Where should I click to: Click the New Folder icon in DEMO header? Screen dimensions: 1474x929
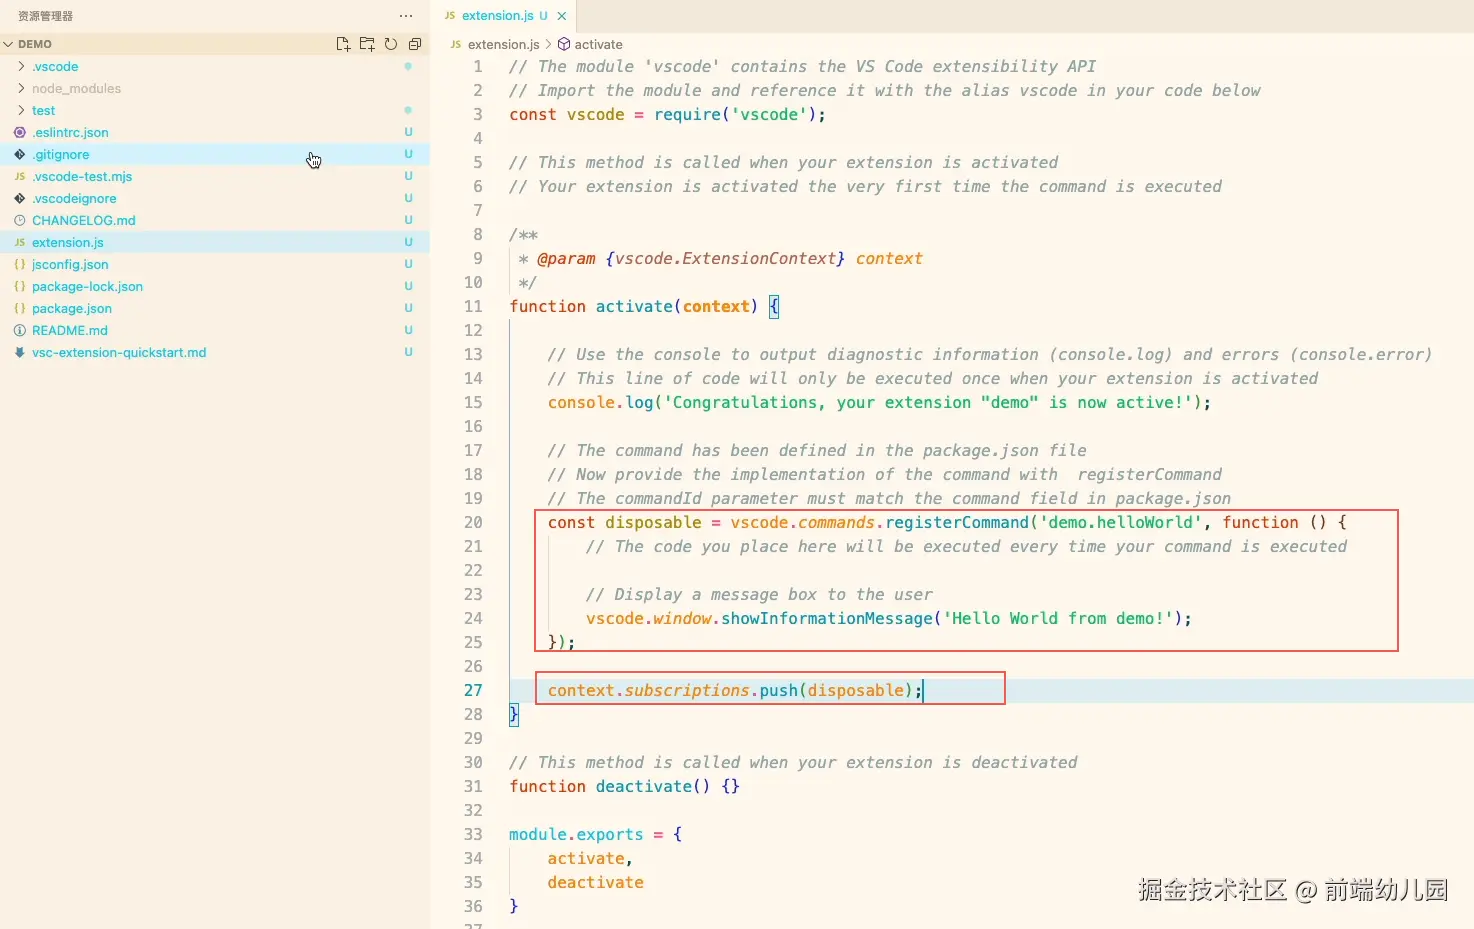pyautogui.click(x=367, y=44)
